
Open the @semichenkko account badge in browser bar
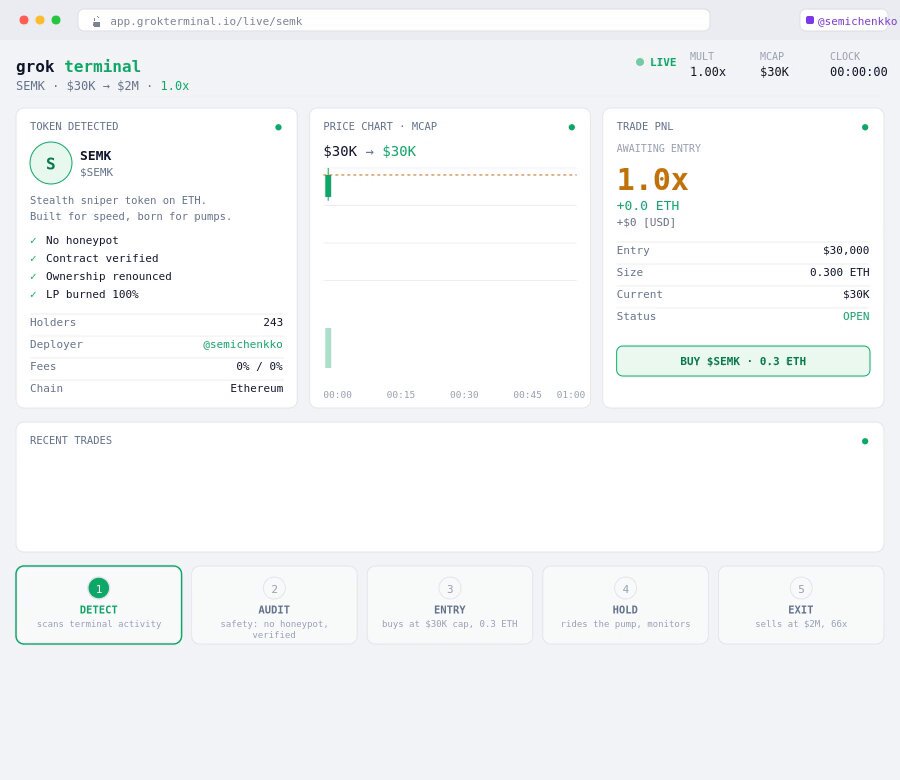point(844,21)
